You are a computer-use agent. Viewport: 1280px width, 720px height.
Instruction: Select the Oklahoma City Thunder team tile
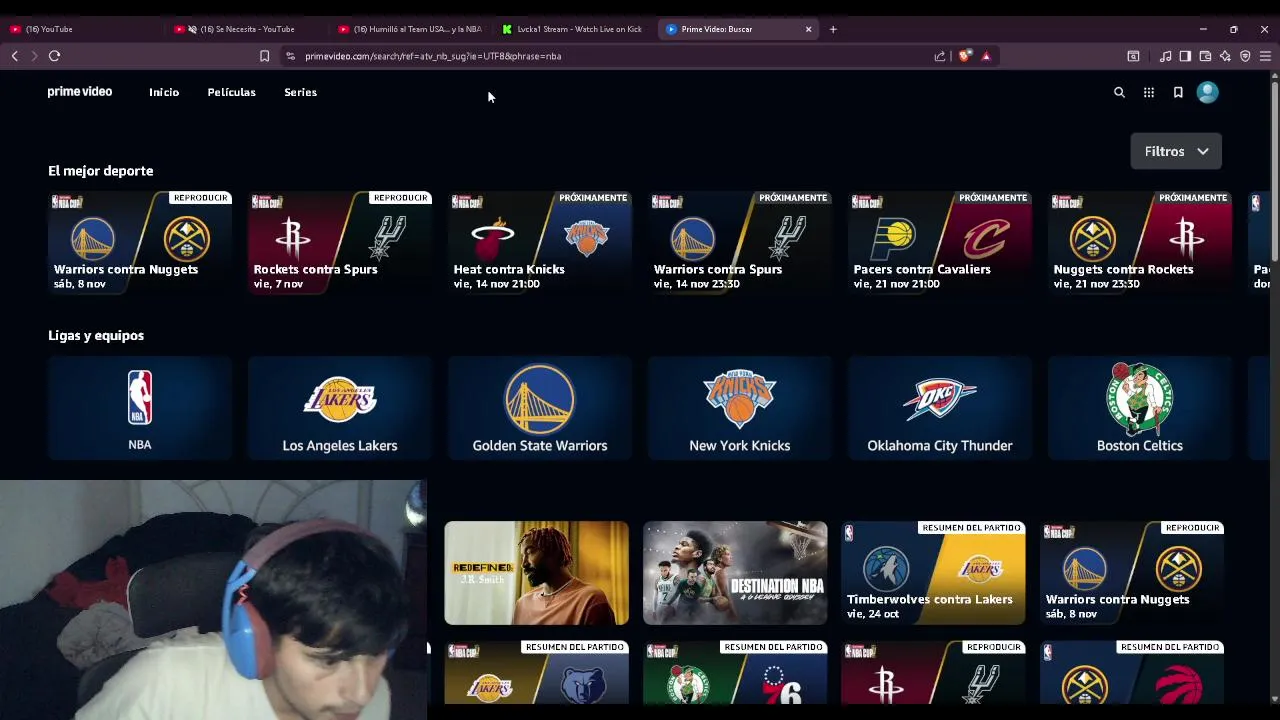click(940, 408)
